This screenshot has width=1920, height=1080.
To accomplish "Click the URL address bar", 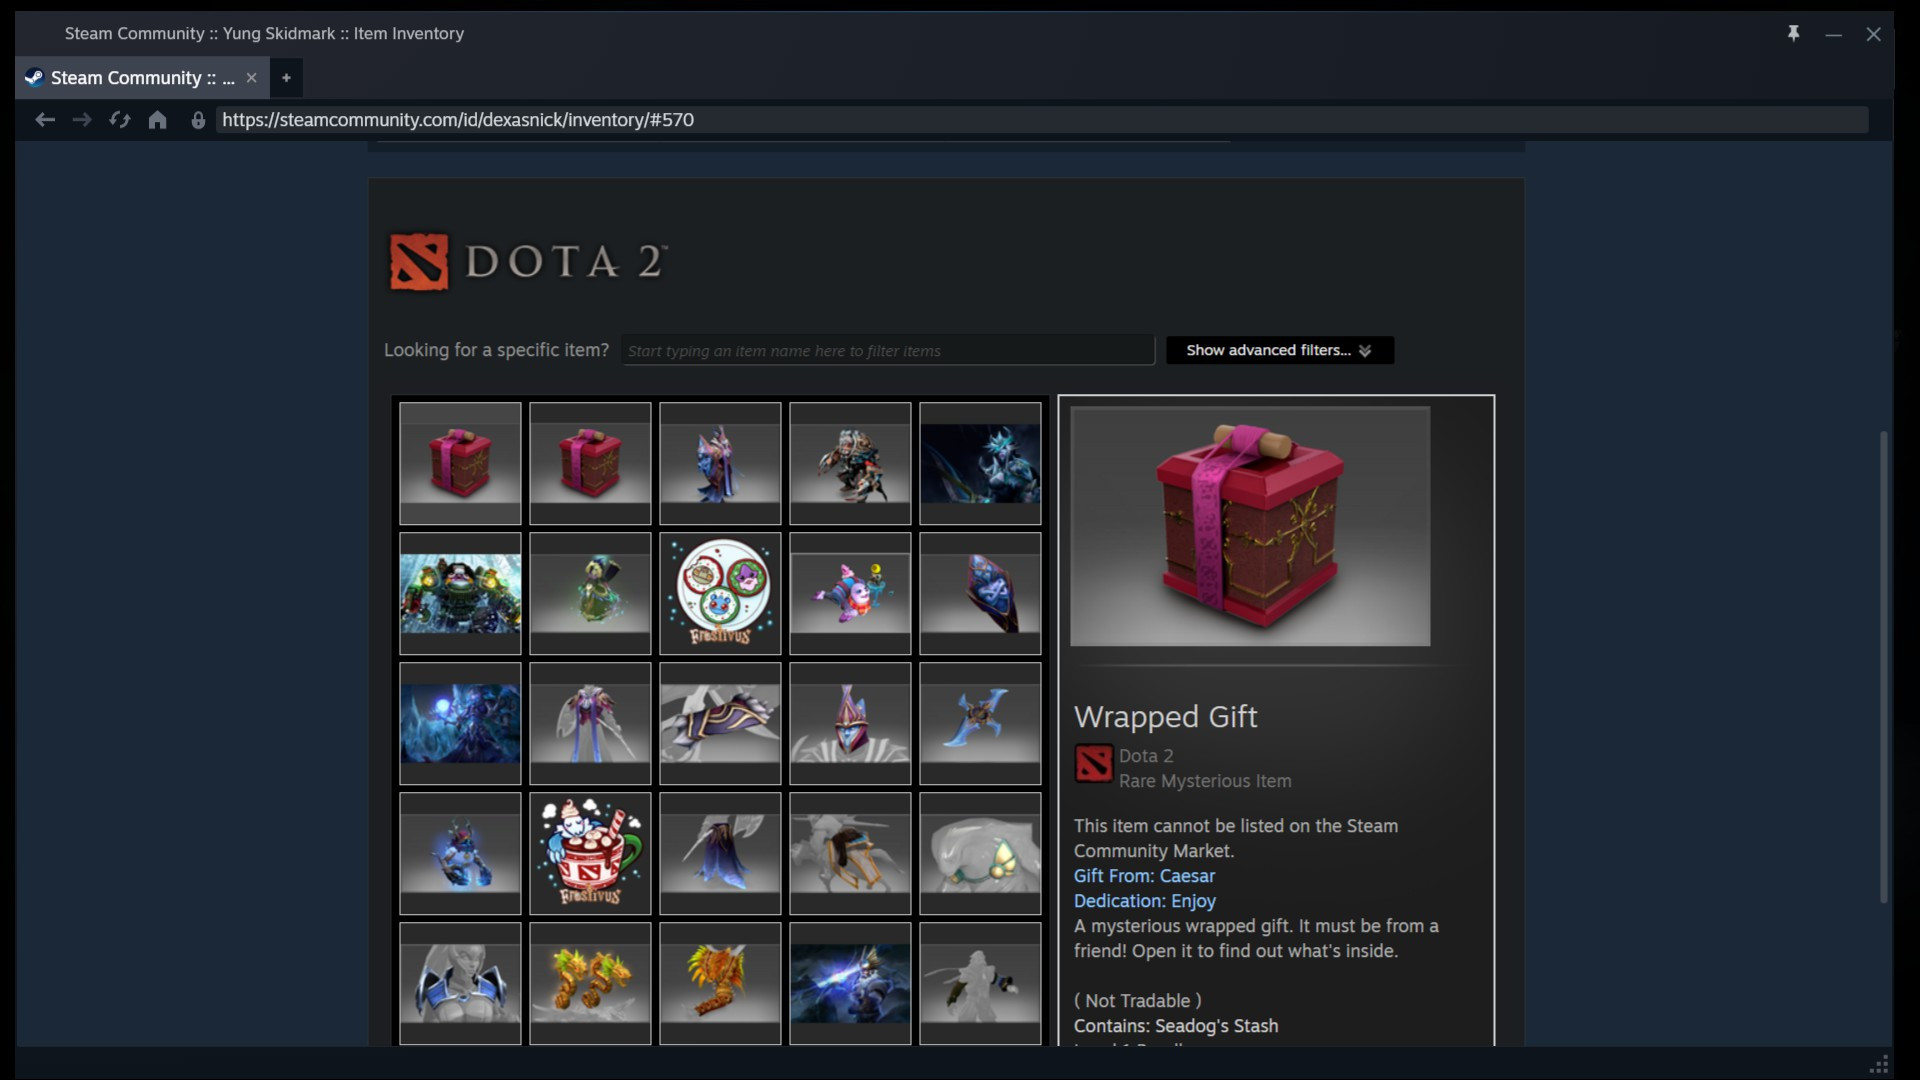I will point(1042,120).
